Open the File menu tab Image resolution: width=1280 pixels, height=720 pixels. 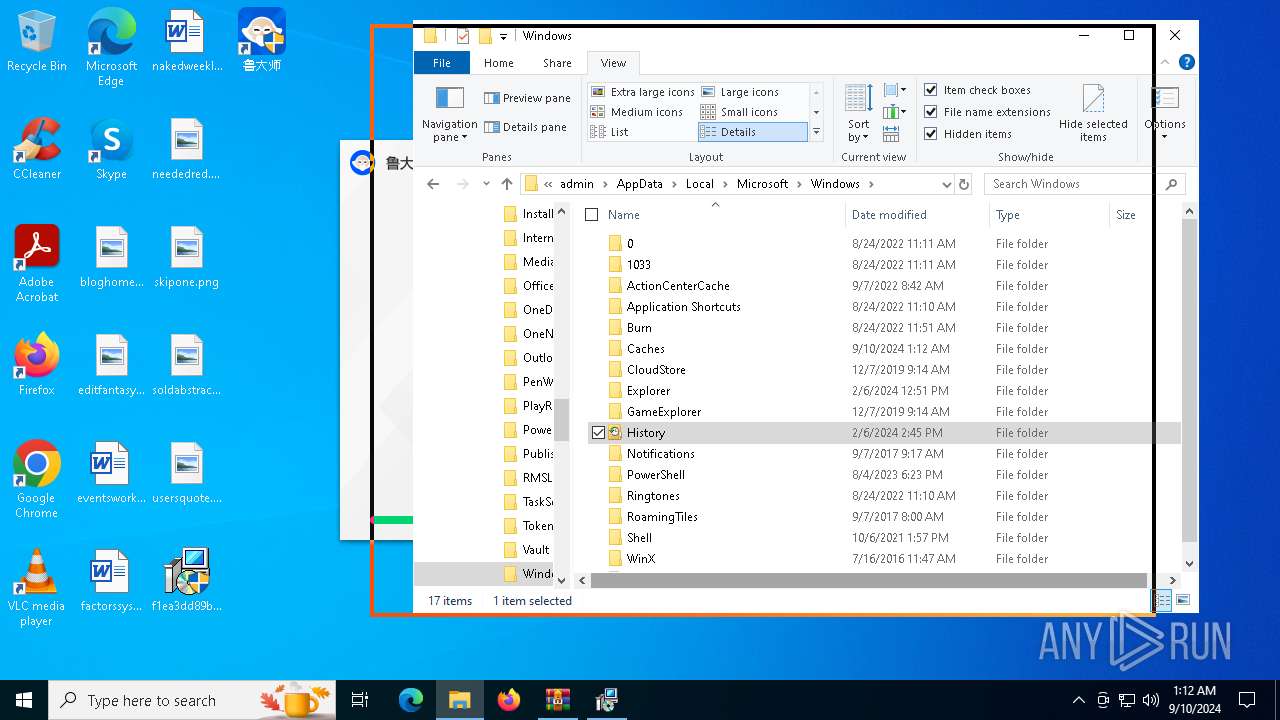[441, 63]
